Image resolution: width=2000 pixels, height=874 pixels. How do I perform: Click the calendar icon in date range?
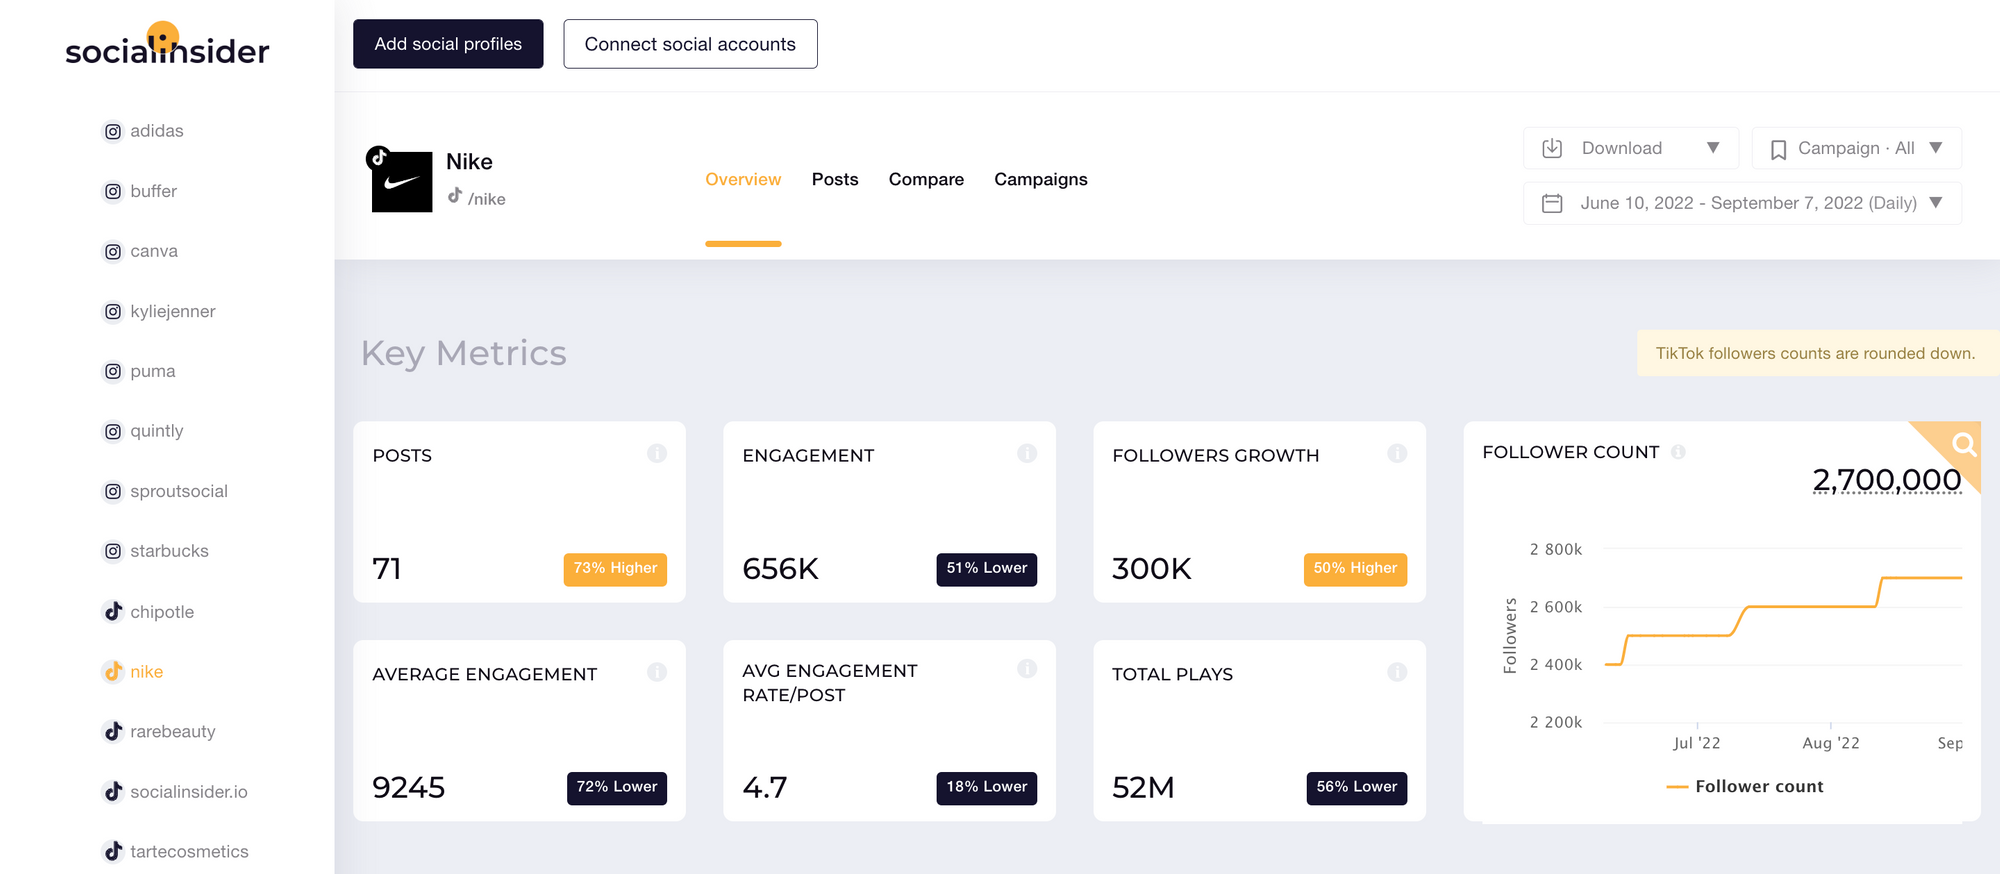[x=1552, y=203]
